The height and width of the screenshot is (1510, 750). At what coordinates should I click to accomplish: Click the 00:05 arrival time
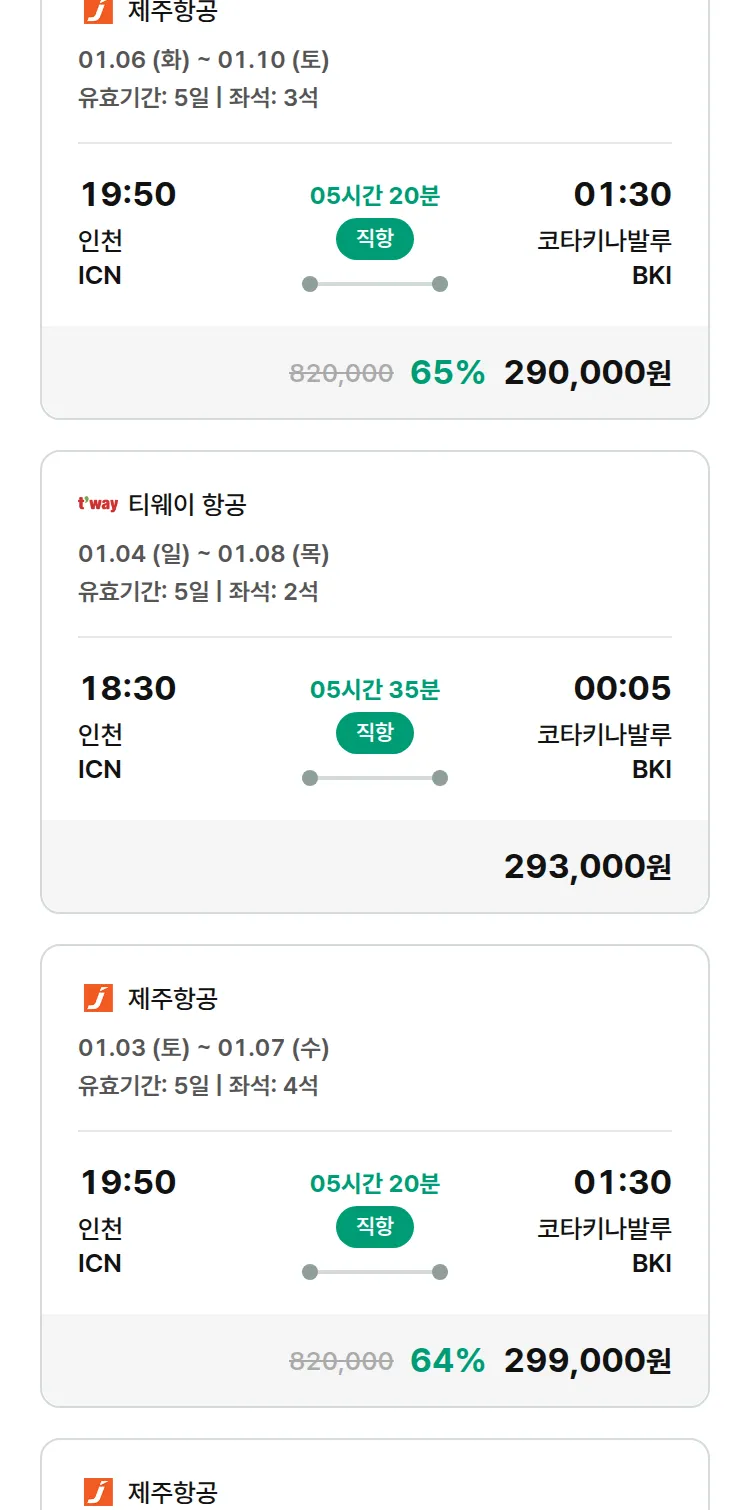click(622, 688)
